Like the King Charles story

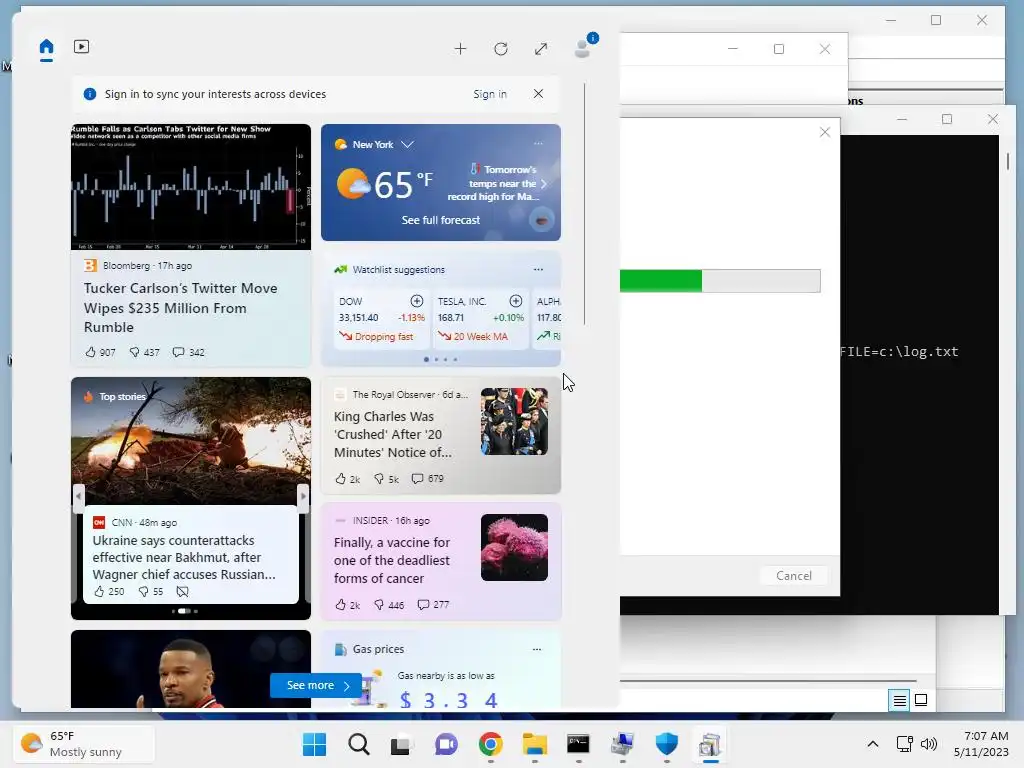tap(347, 479)
